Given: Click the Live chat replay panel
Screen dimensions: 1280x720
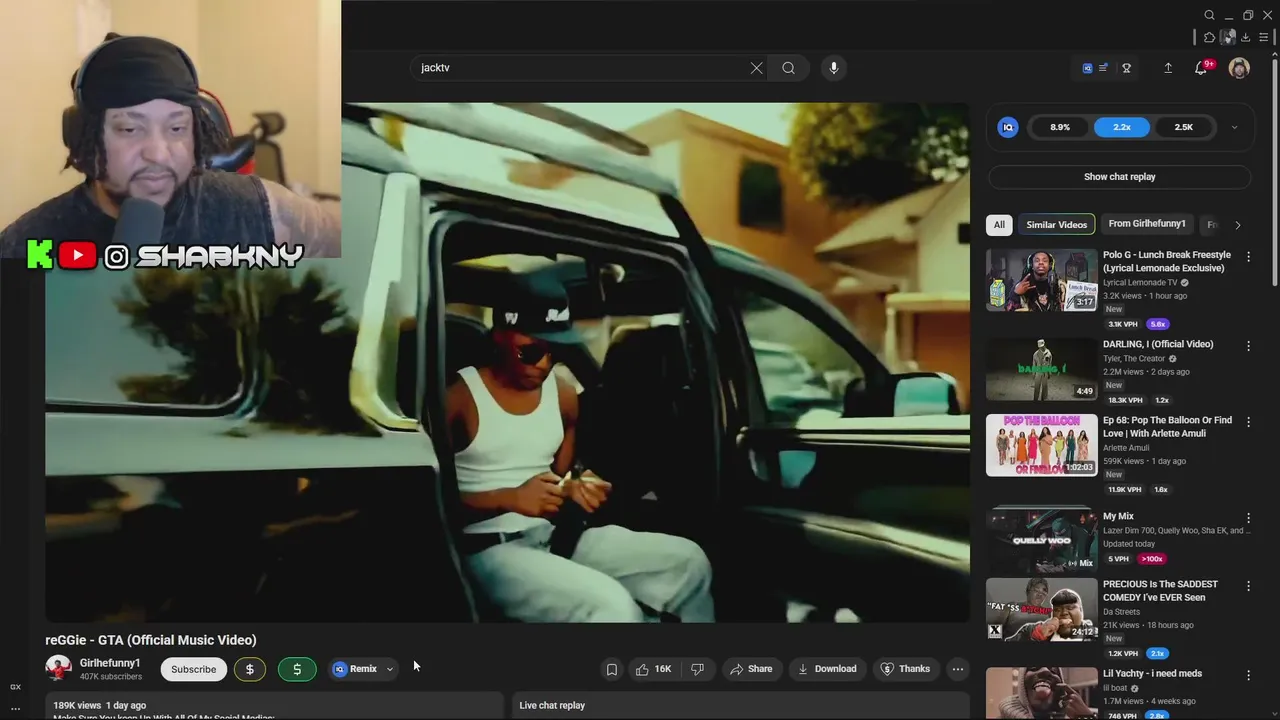Looking at the screenshot, I should (x=741, y=705).
